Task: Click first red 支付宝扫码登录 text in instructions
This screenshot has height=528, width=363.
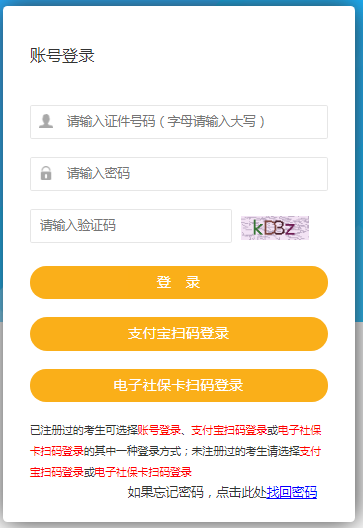Action: point(229,430)
